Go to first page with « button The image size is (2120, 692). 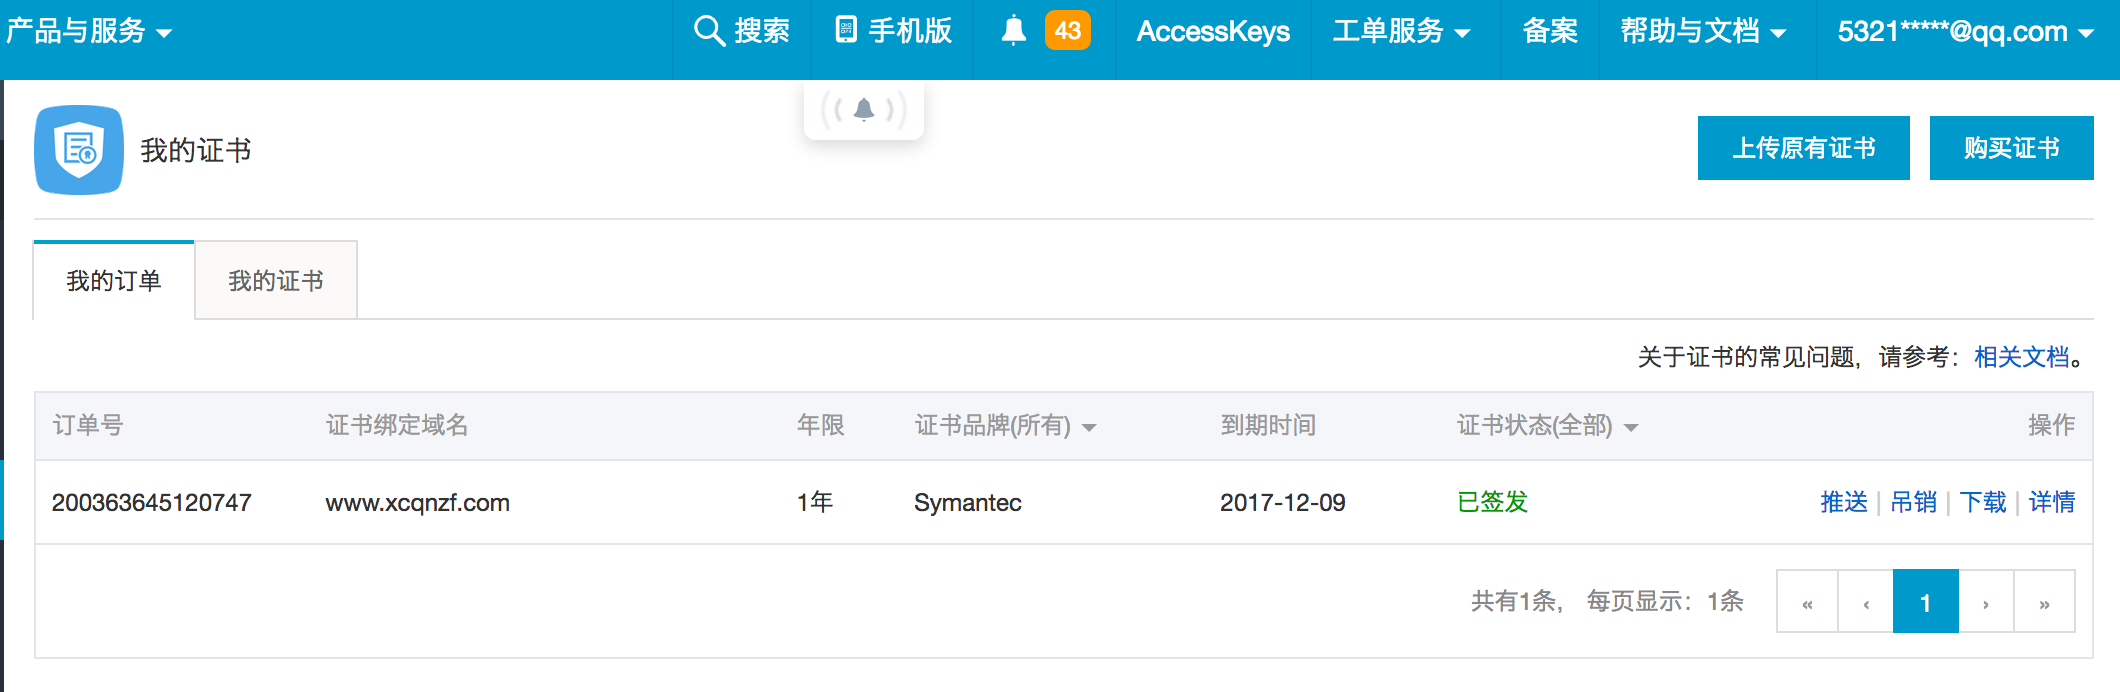[x=1807, y=602]
